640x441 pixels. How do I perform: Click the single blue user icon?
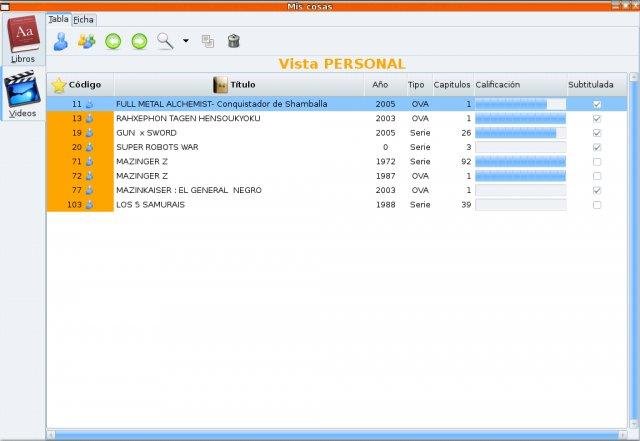click(61, 41)
